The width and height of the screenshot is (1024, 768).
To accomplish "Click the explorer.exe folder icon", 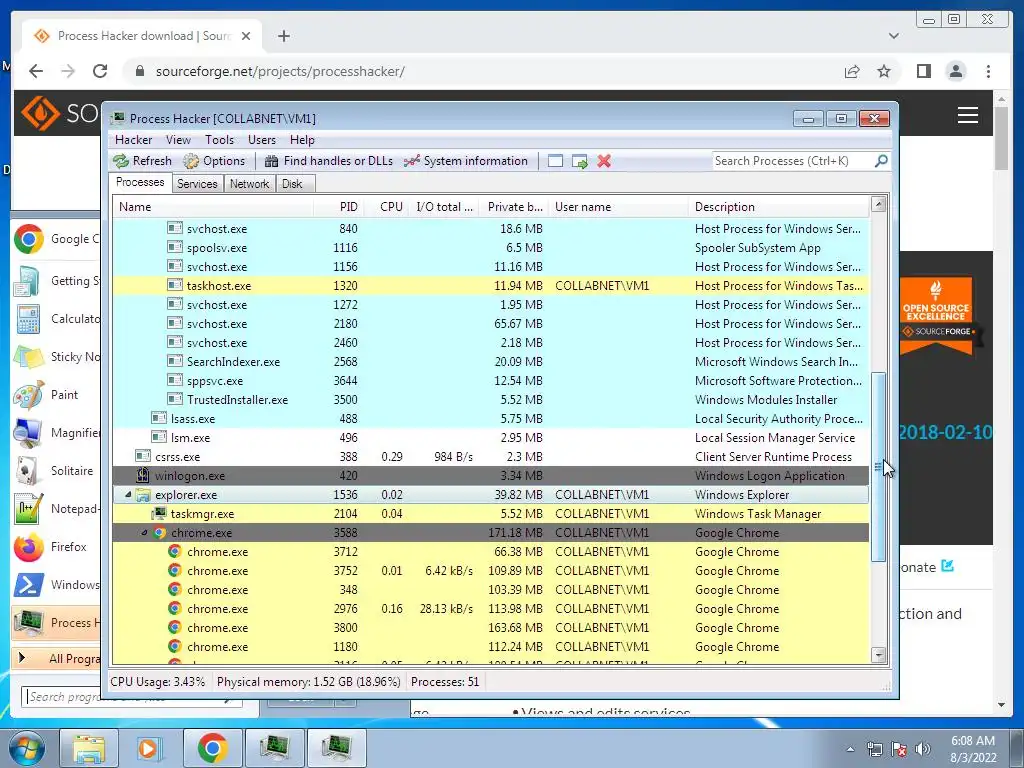I will coord(142,495).
